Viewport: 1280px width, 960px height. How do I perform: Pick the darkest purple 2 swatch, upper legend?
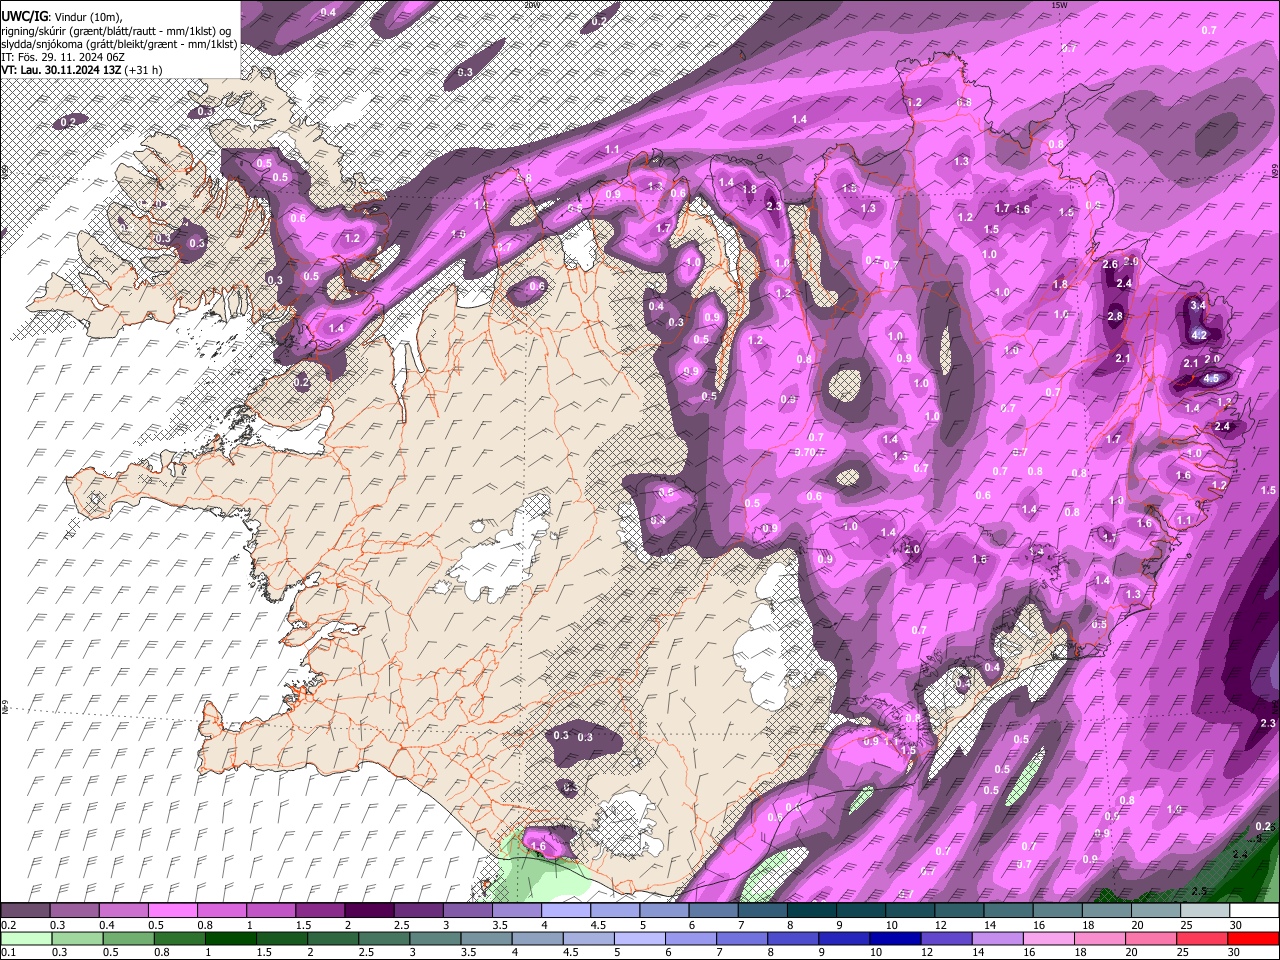click(x=368, y=911)
